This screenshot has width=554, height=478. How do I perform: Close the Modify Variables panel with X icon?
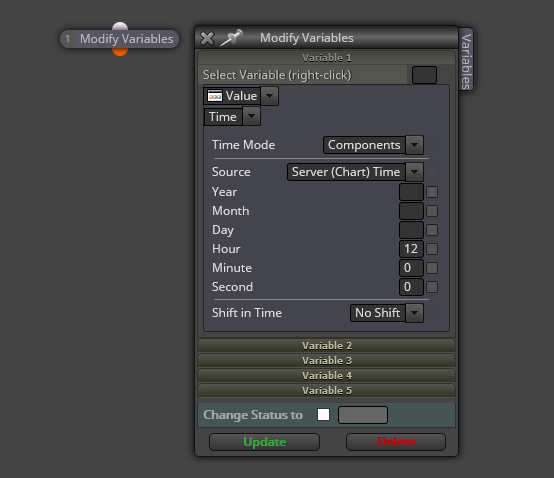(x=207, y=38)
